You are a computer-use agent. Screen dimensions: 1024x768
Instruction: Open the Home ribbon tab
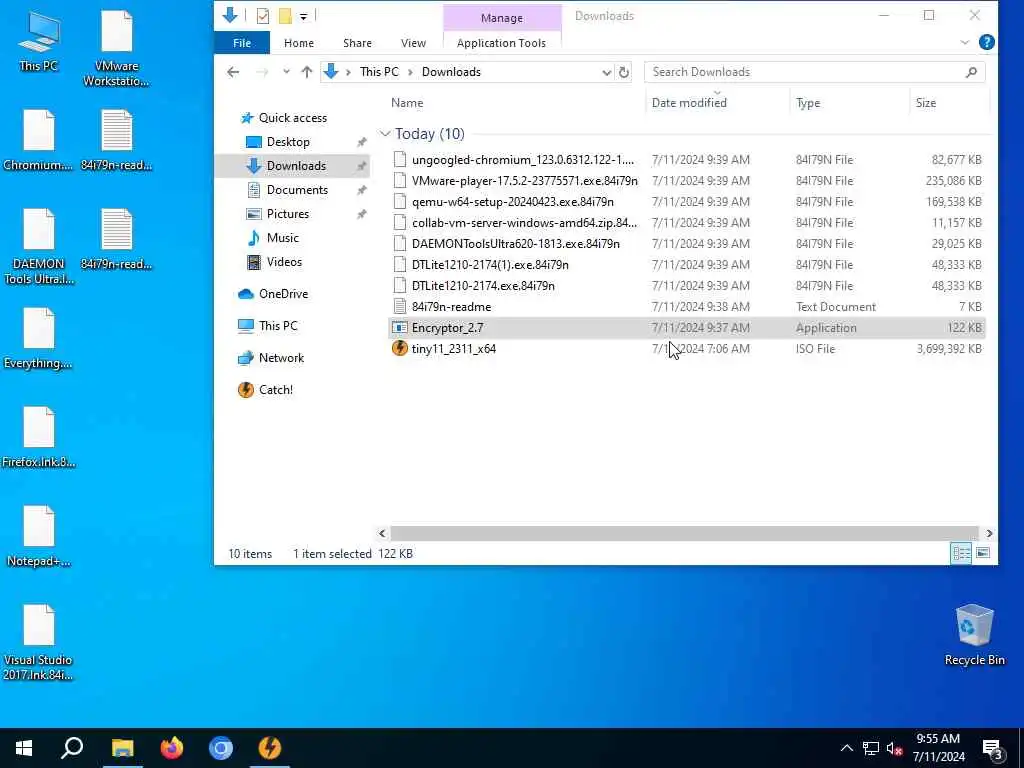tap(299, 43)
